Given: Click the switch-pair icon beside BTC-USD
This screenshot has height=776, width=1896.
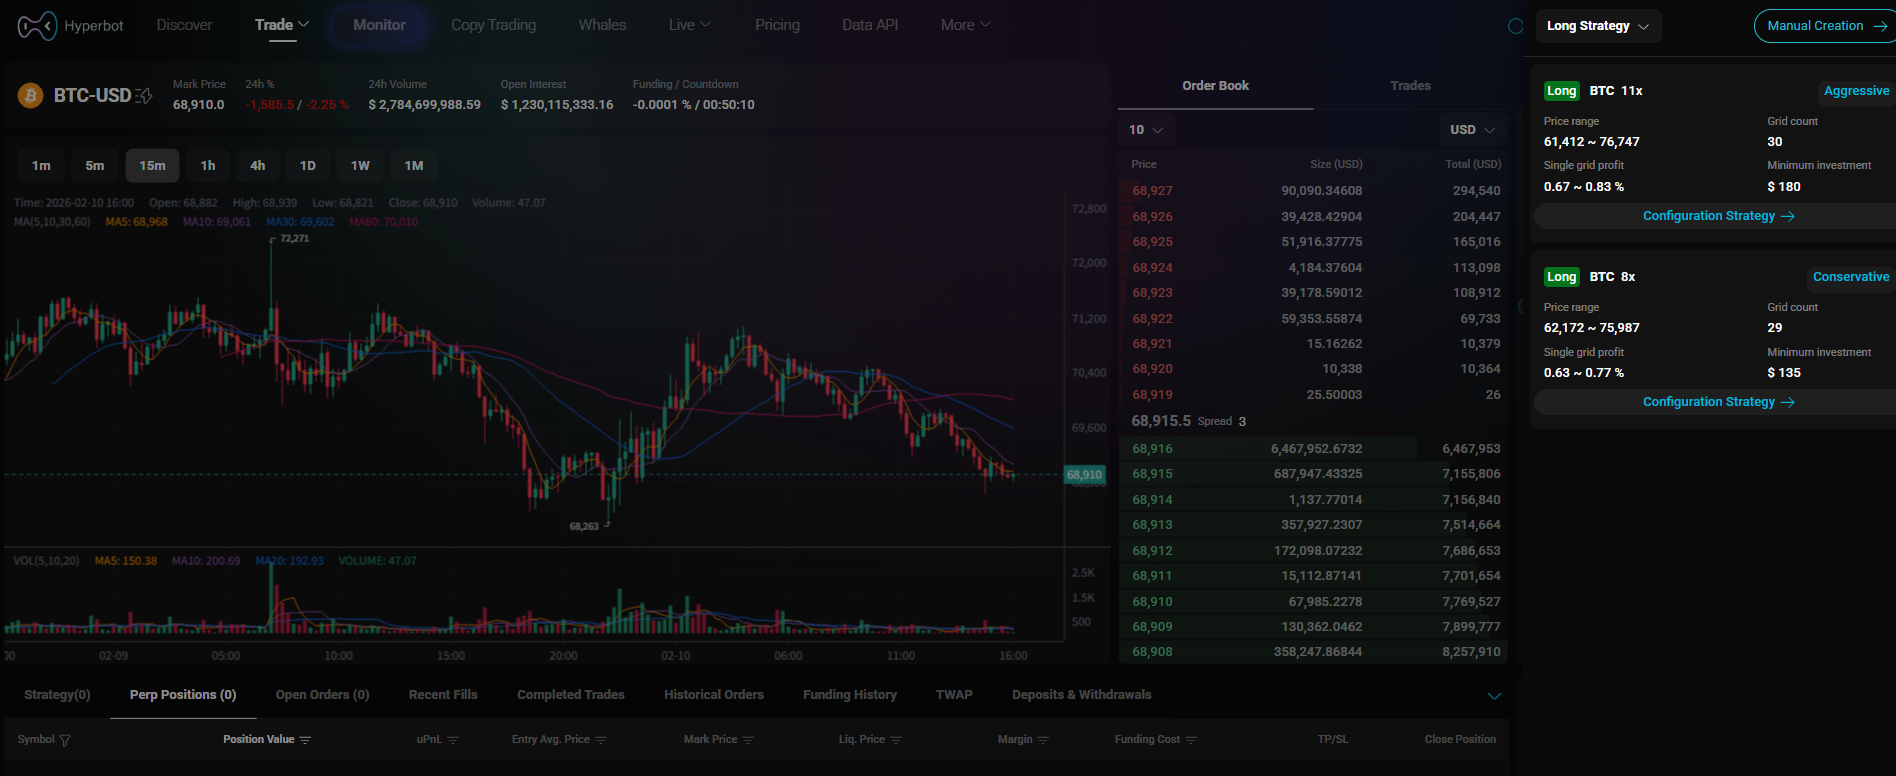Looking at the screenshot, I should tap(144, 96).
